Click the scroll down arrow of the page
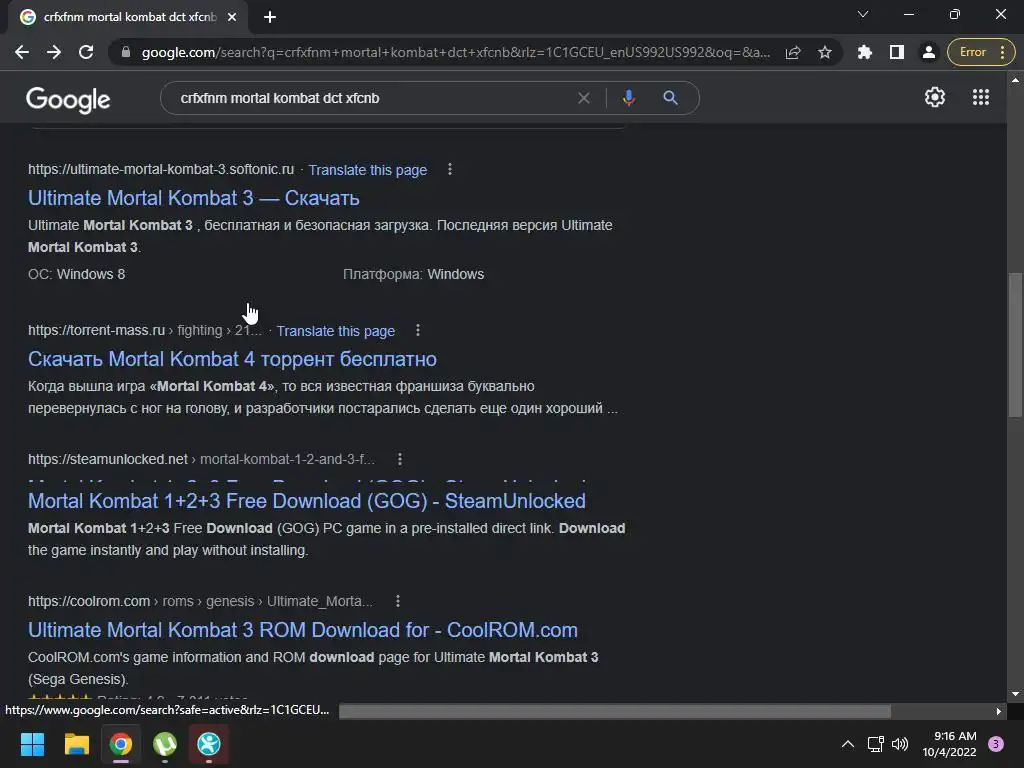1024x768 pixels. [1015, 694]
